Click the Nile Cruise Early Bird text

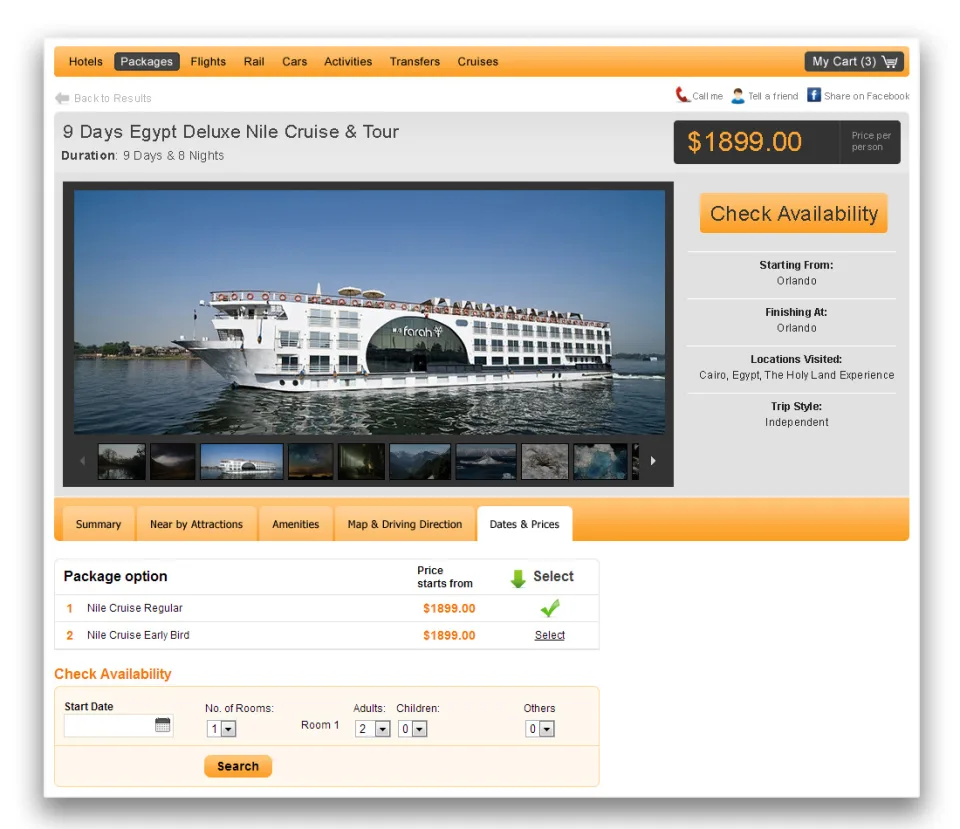138,635
